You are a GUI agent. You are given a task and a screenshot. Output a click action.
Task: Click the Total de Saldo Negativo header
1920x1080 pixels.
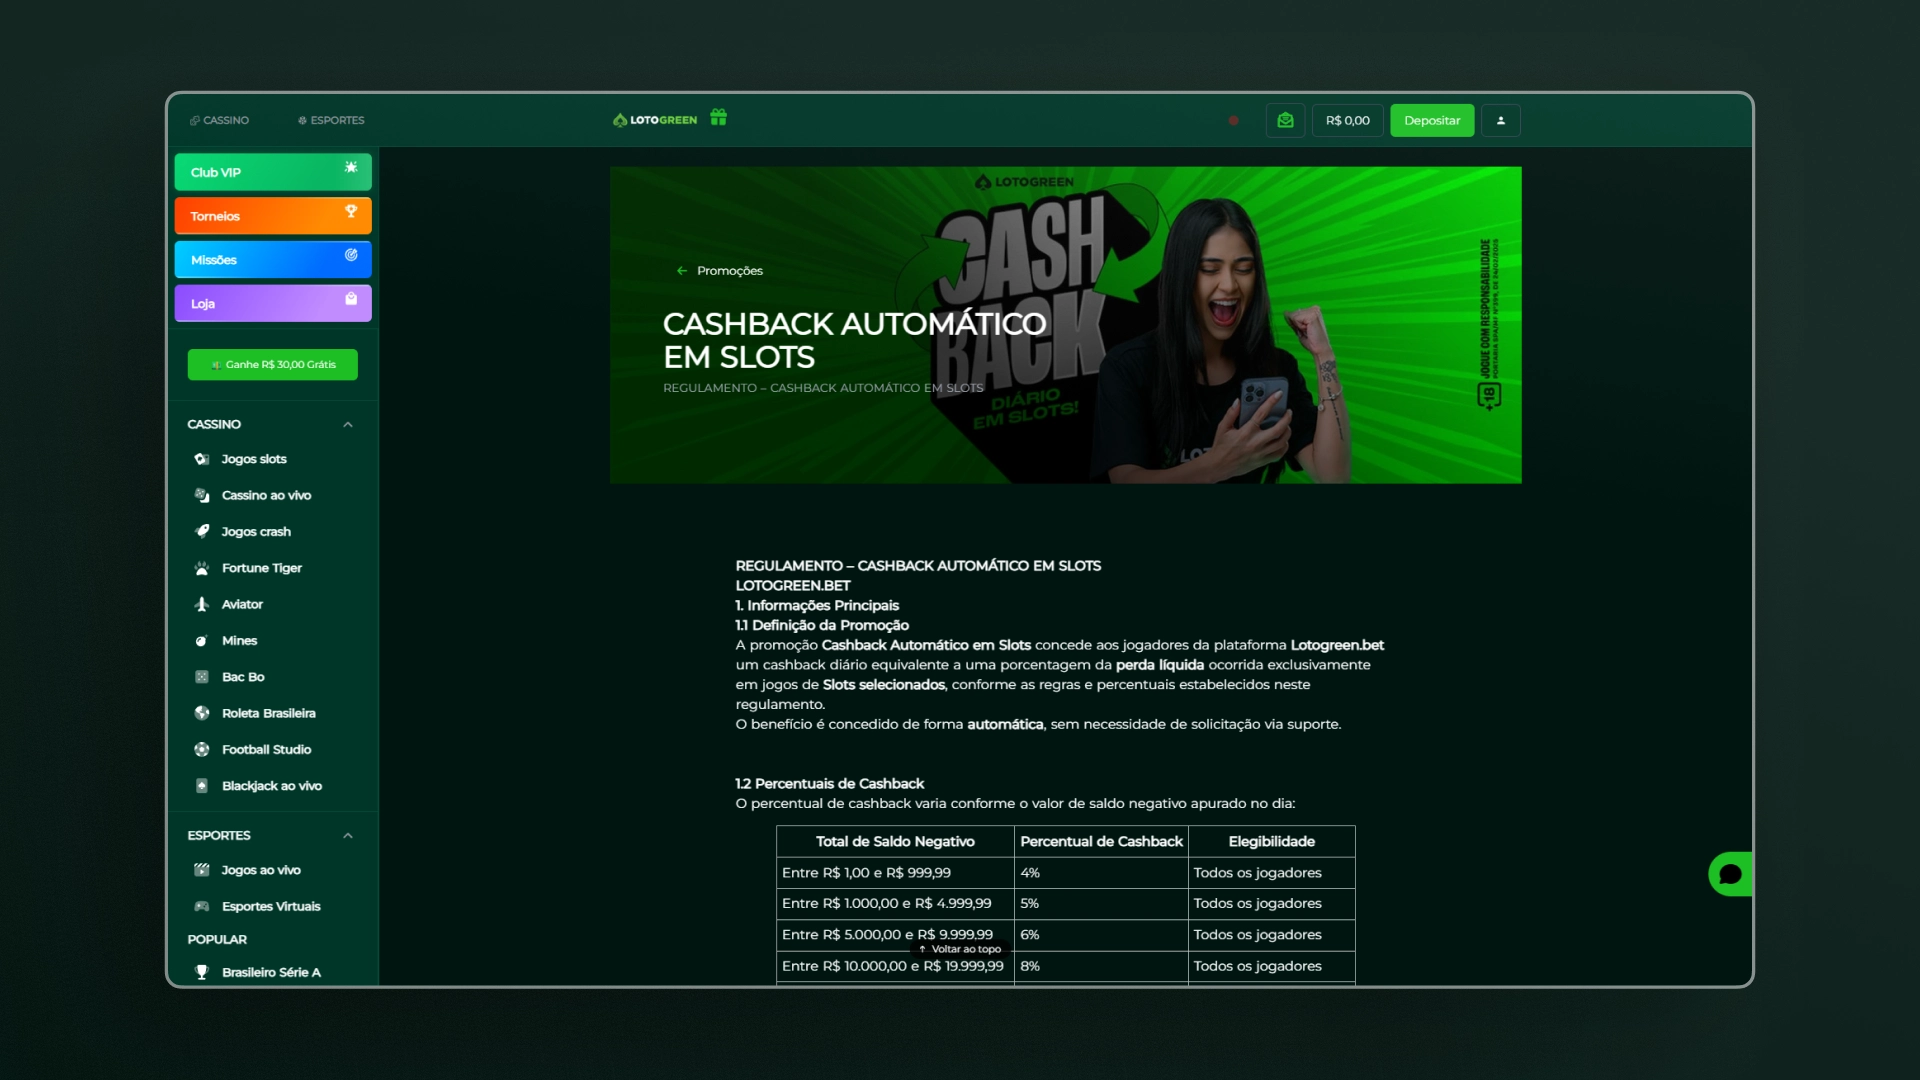point(895,841)
